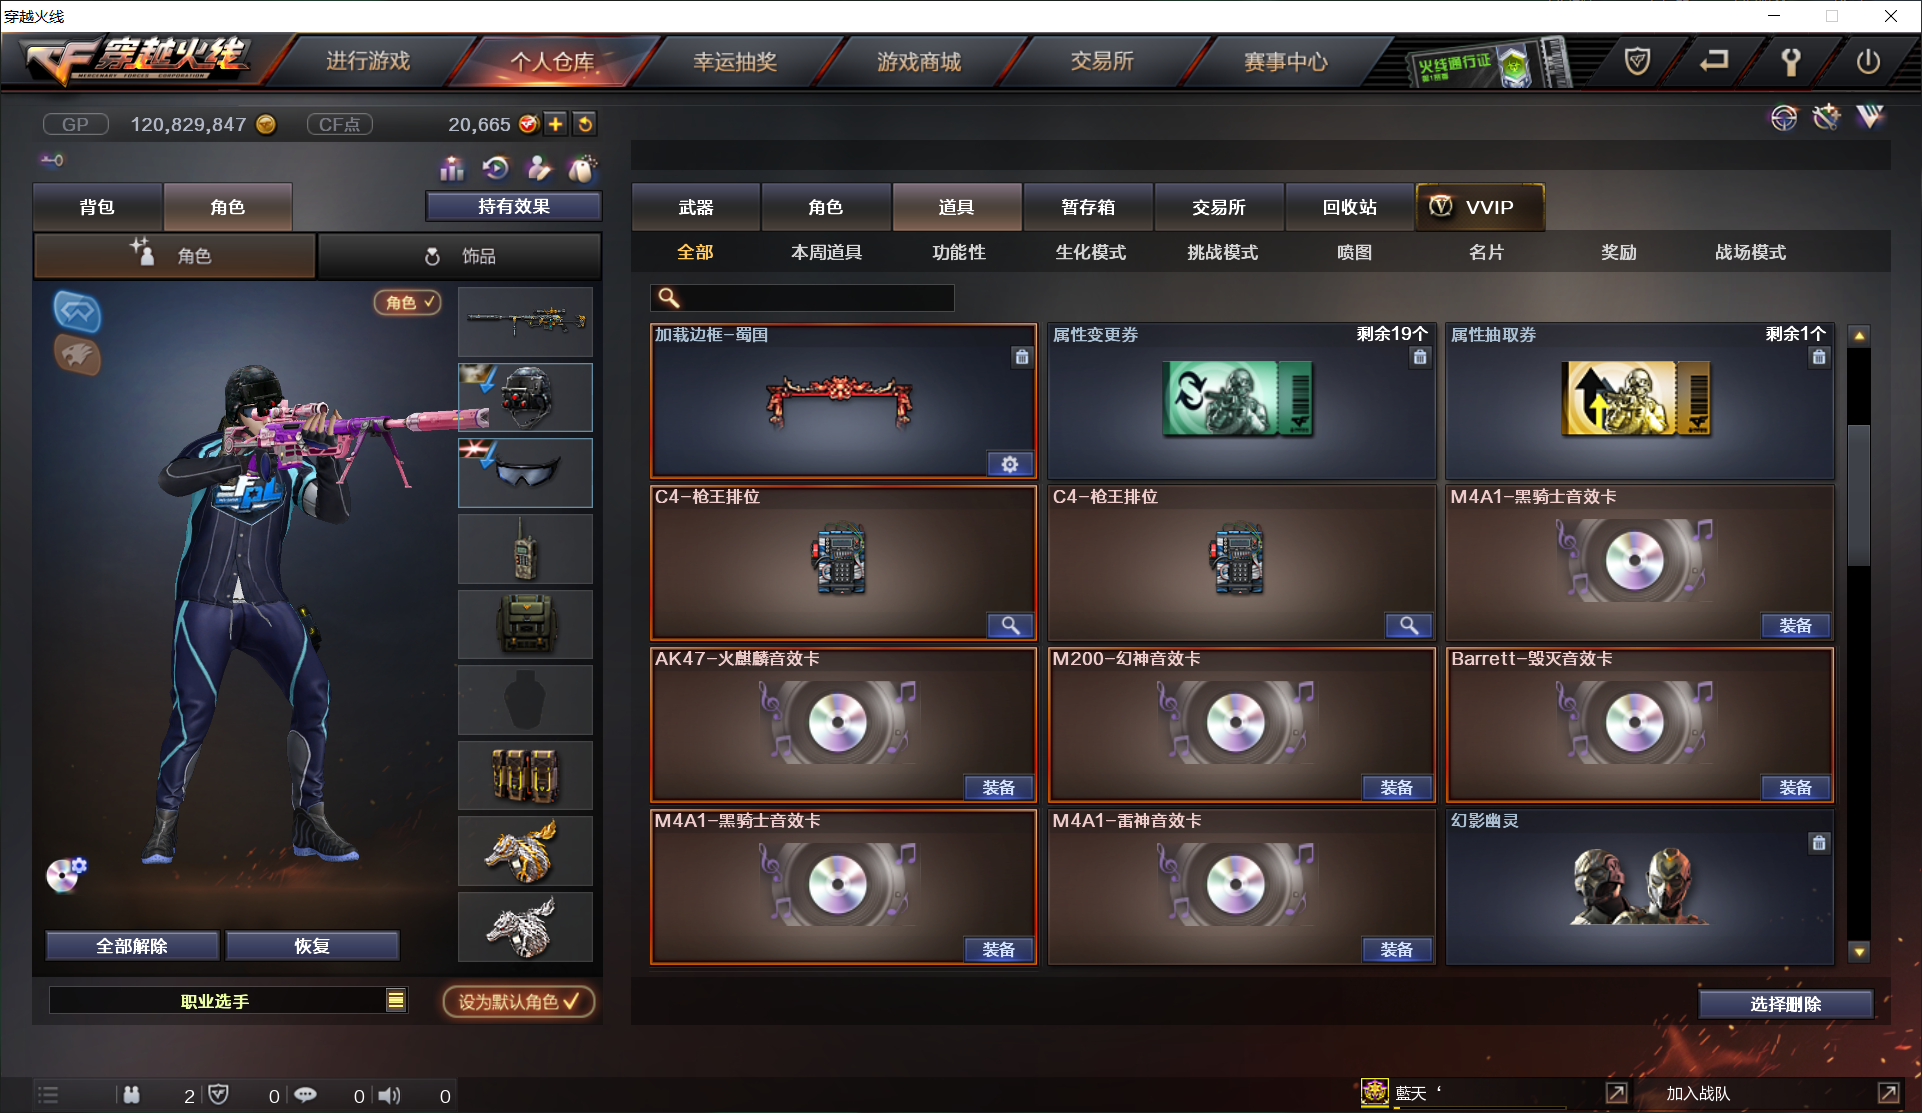Click the 全部解除 button
The image size is (1922, 1113).
132,946
